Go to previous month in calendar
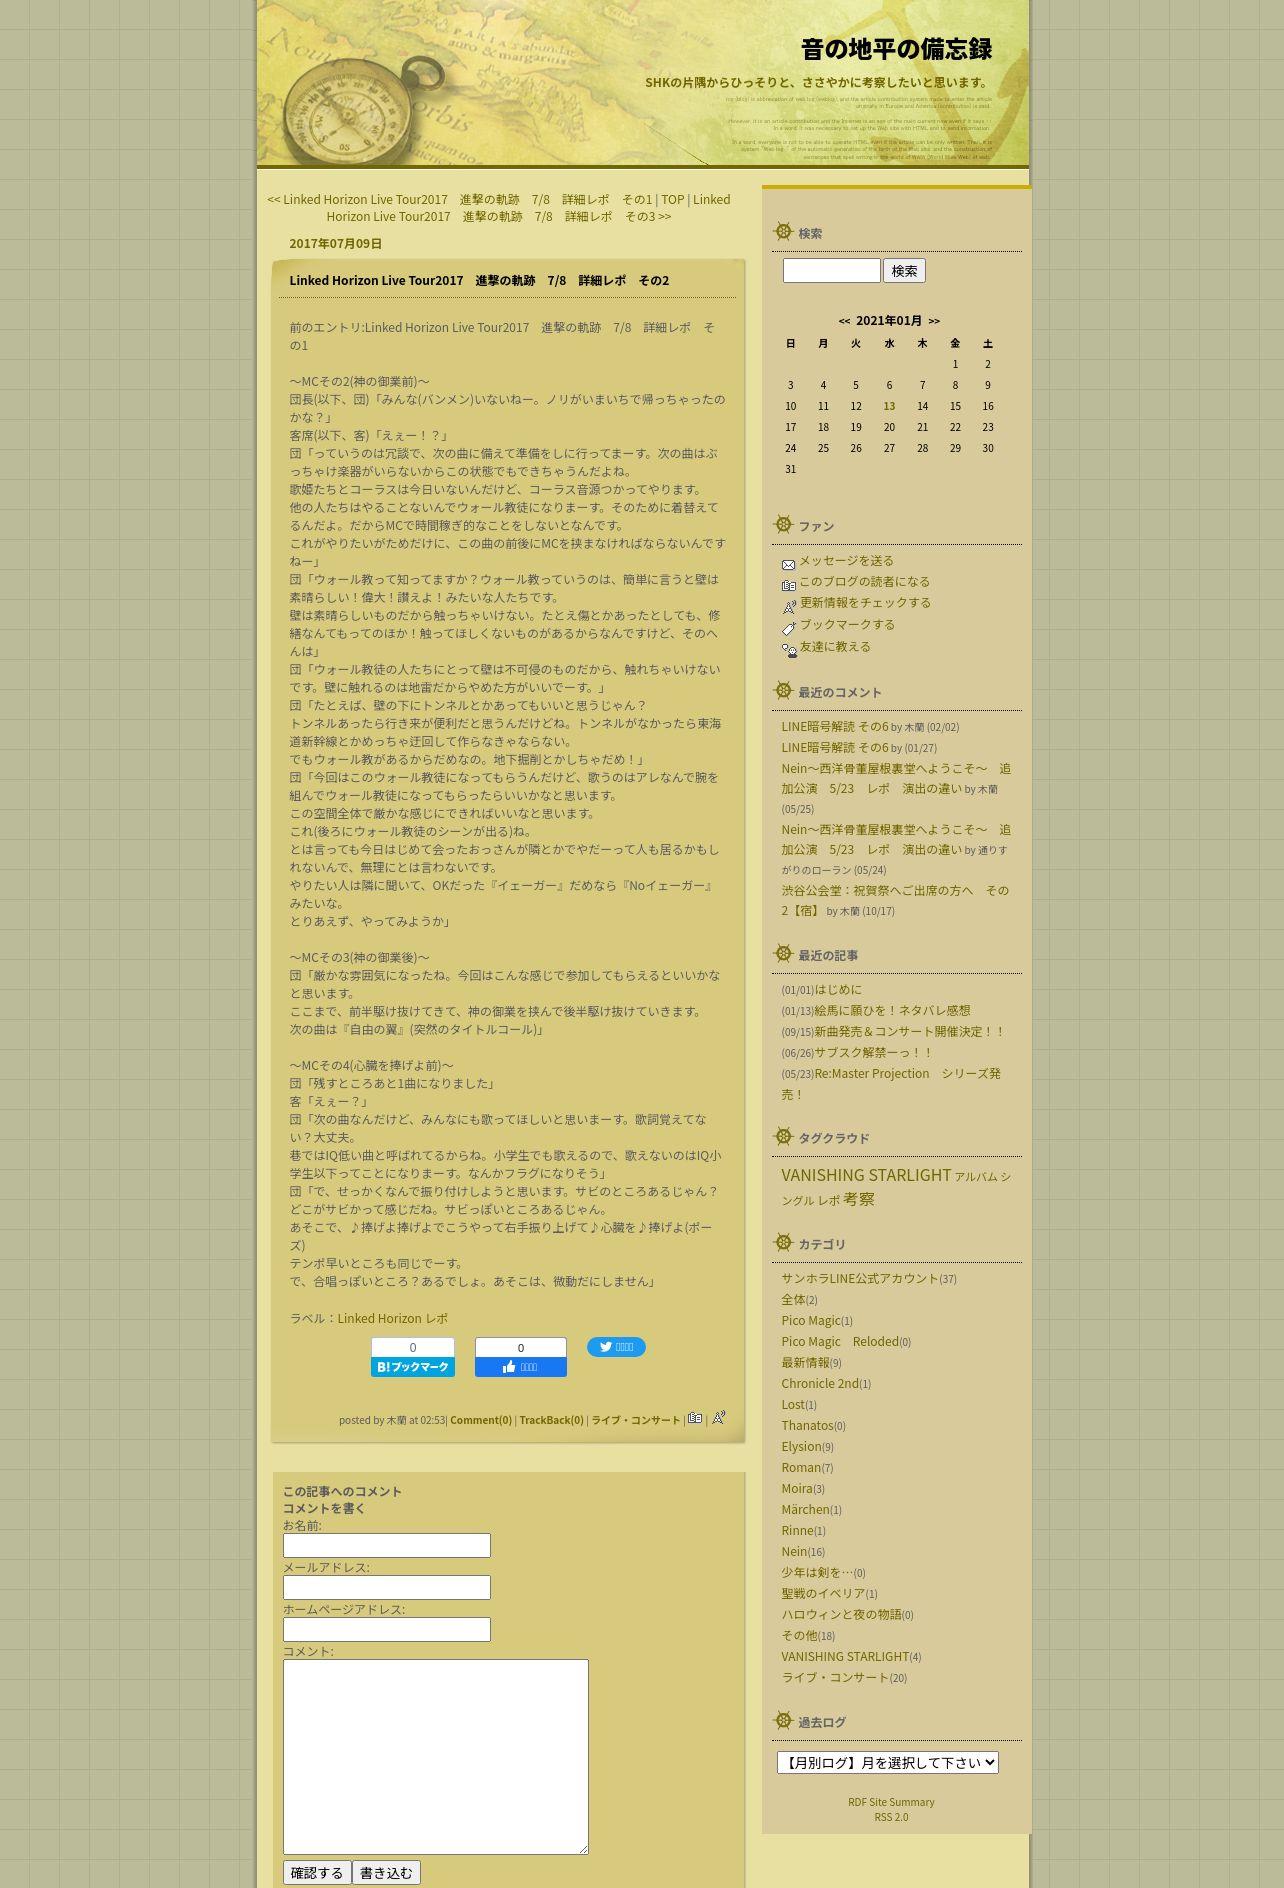 pyautogui.click(x=844, y=321)
